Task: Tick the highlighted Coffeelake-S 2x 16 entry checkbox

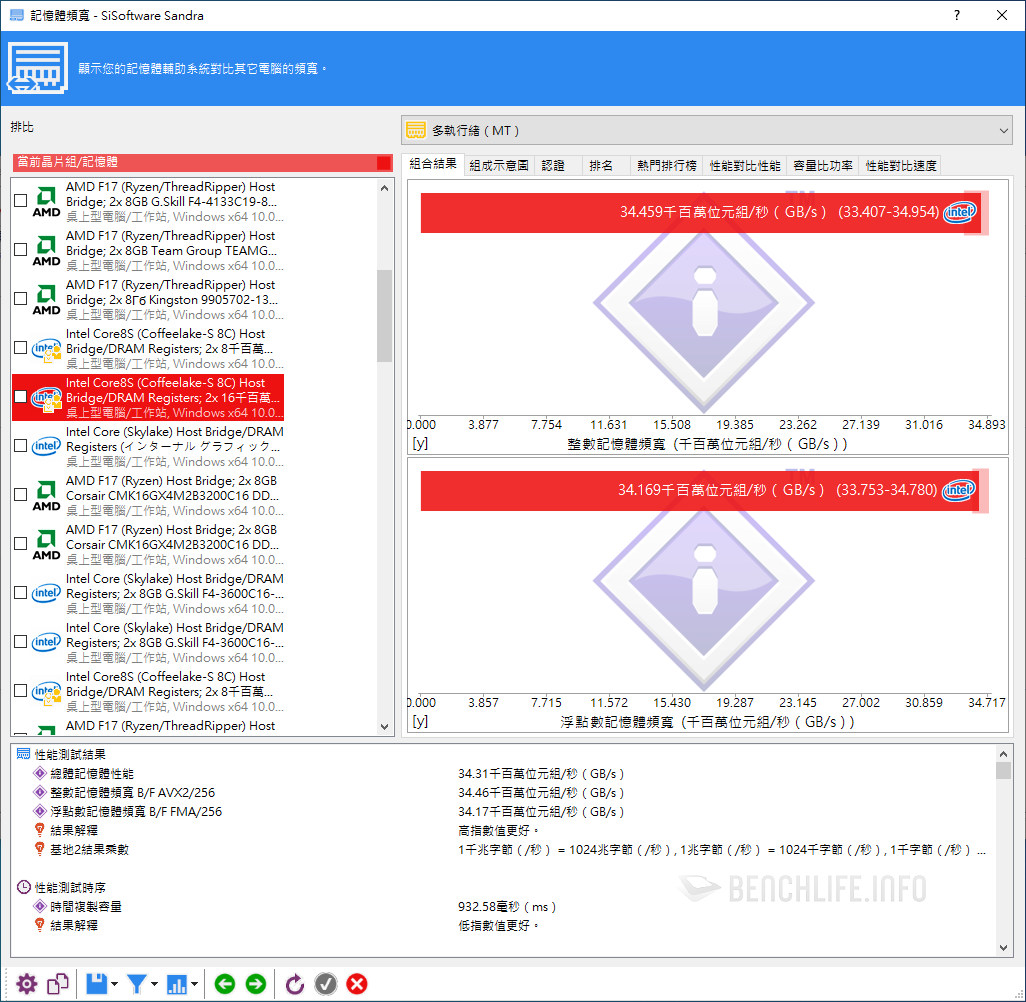Action: point(21,397)
